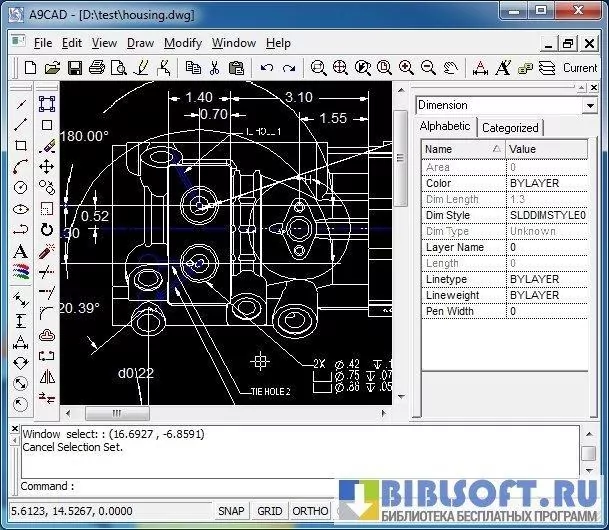Click the Print icon in toolbar
Image resolution: width=609 pixels, height=530 pixels.
coord(97,68)
